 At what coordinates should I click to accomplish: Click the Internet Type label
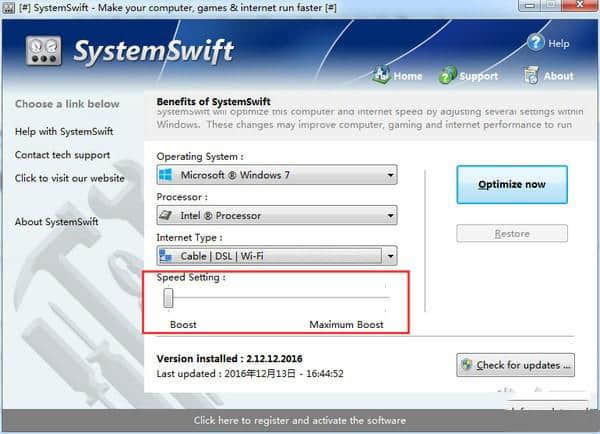point(189,238)
